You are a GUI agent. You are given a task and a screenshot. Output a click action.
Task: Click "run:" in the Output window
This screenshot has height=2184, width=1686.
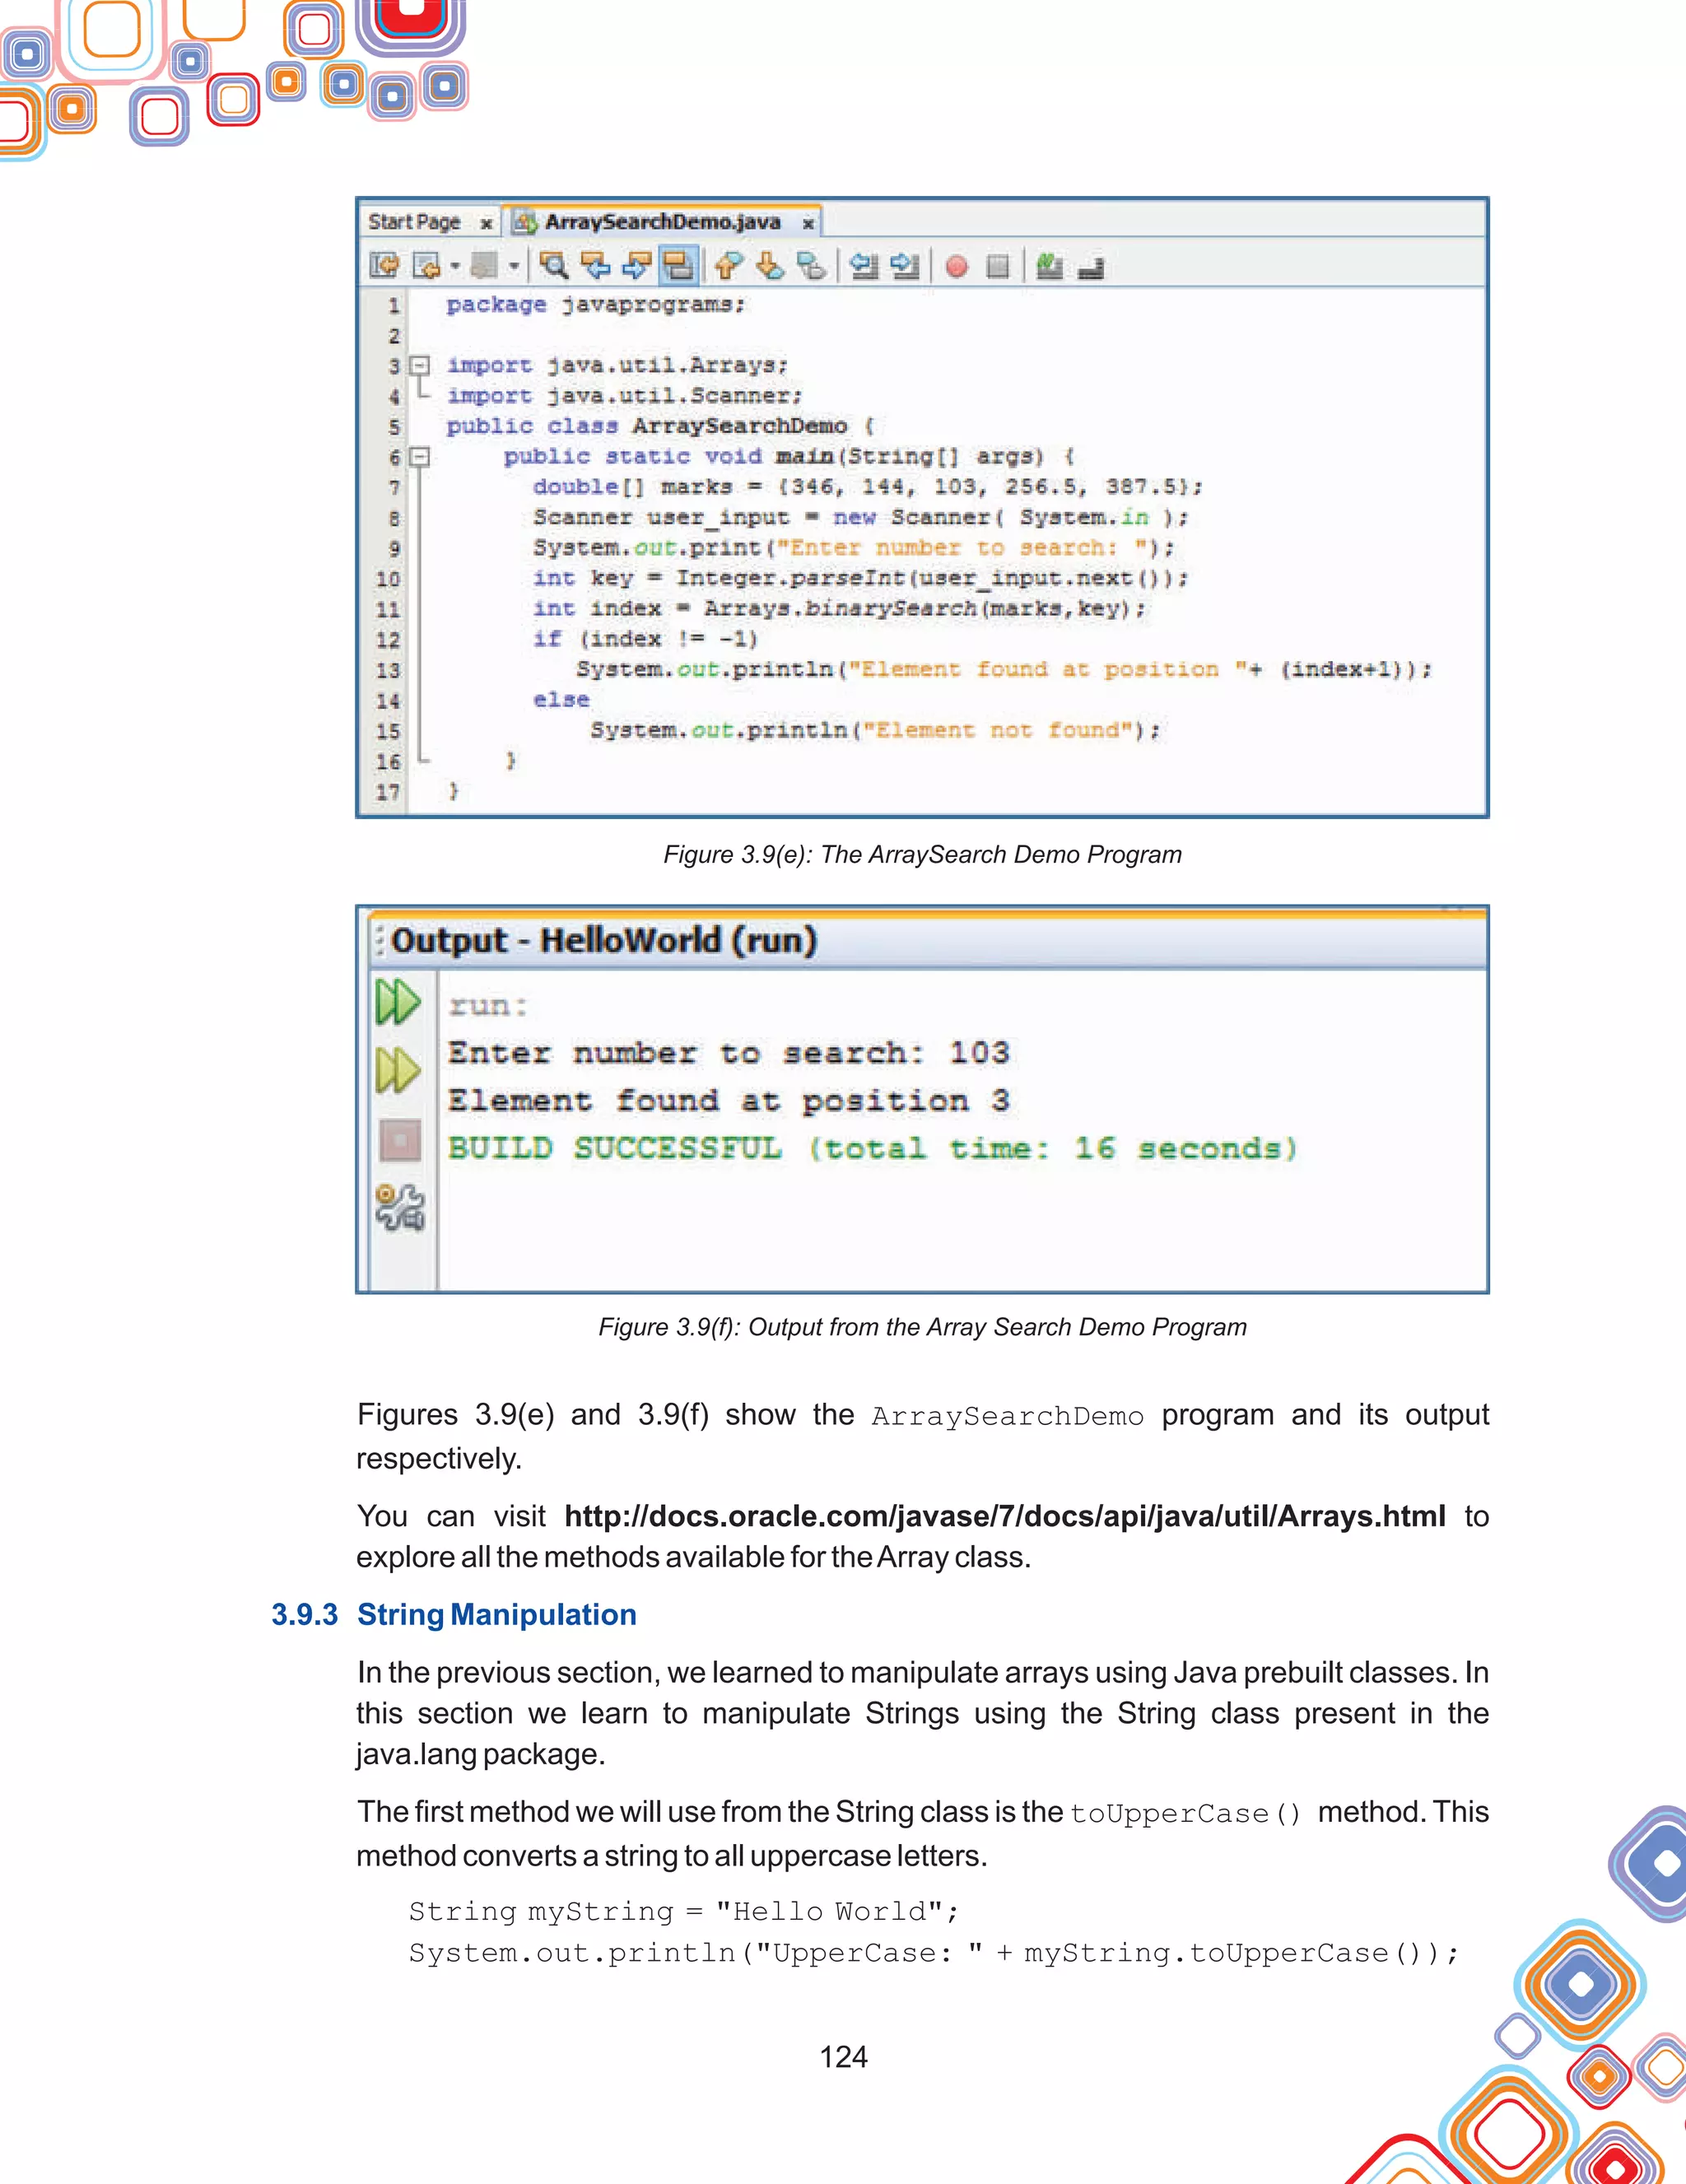tap(487, 1005)
